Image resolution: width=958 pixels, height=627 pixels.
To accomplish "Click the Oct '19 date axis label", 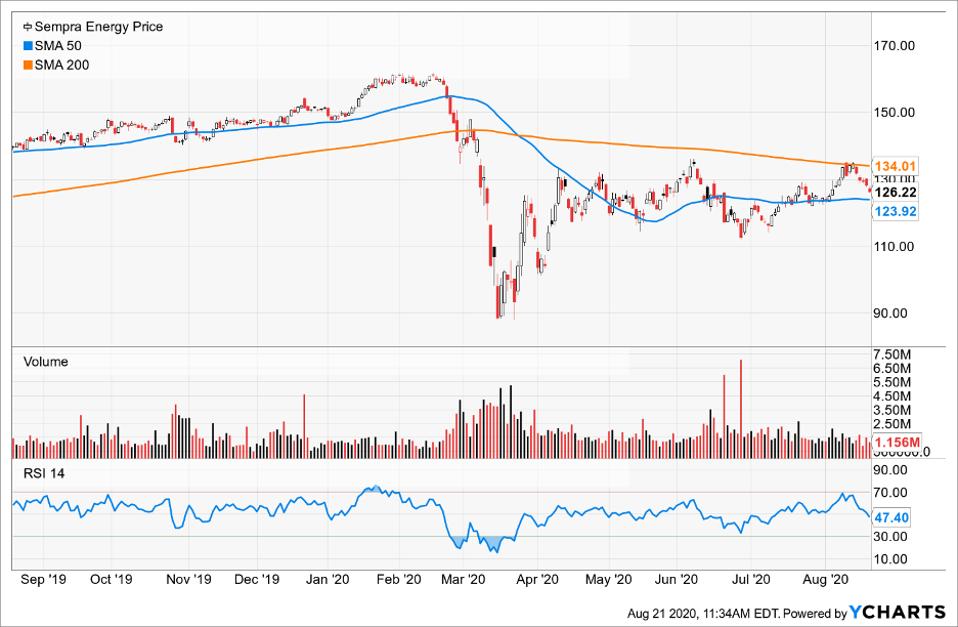I will pos(111,579).
